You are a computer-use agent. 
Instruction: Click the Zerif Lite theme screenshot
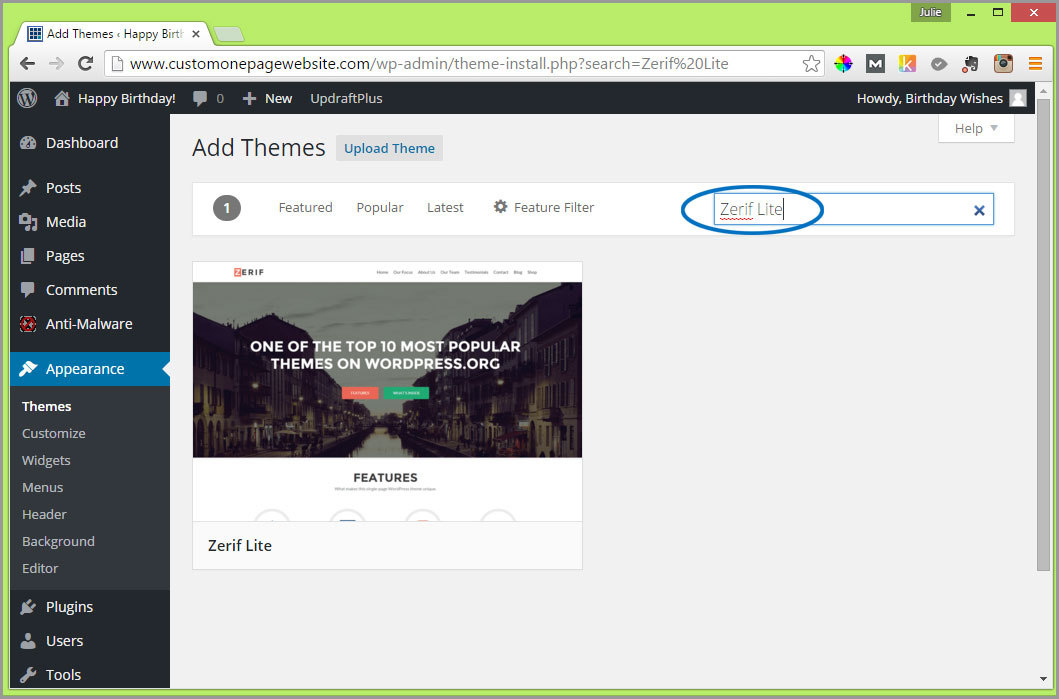tap(387, 392)
